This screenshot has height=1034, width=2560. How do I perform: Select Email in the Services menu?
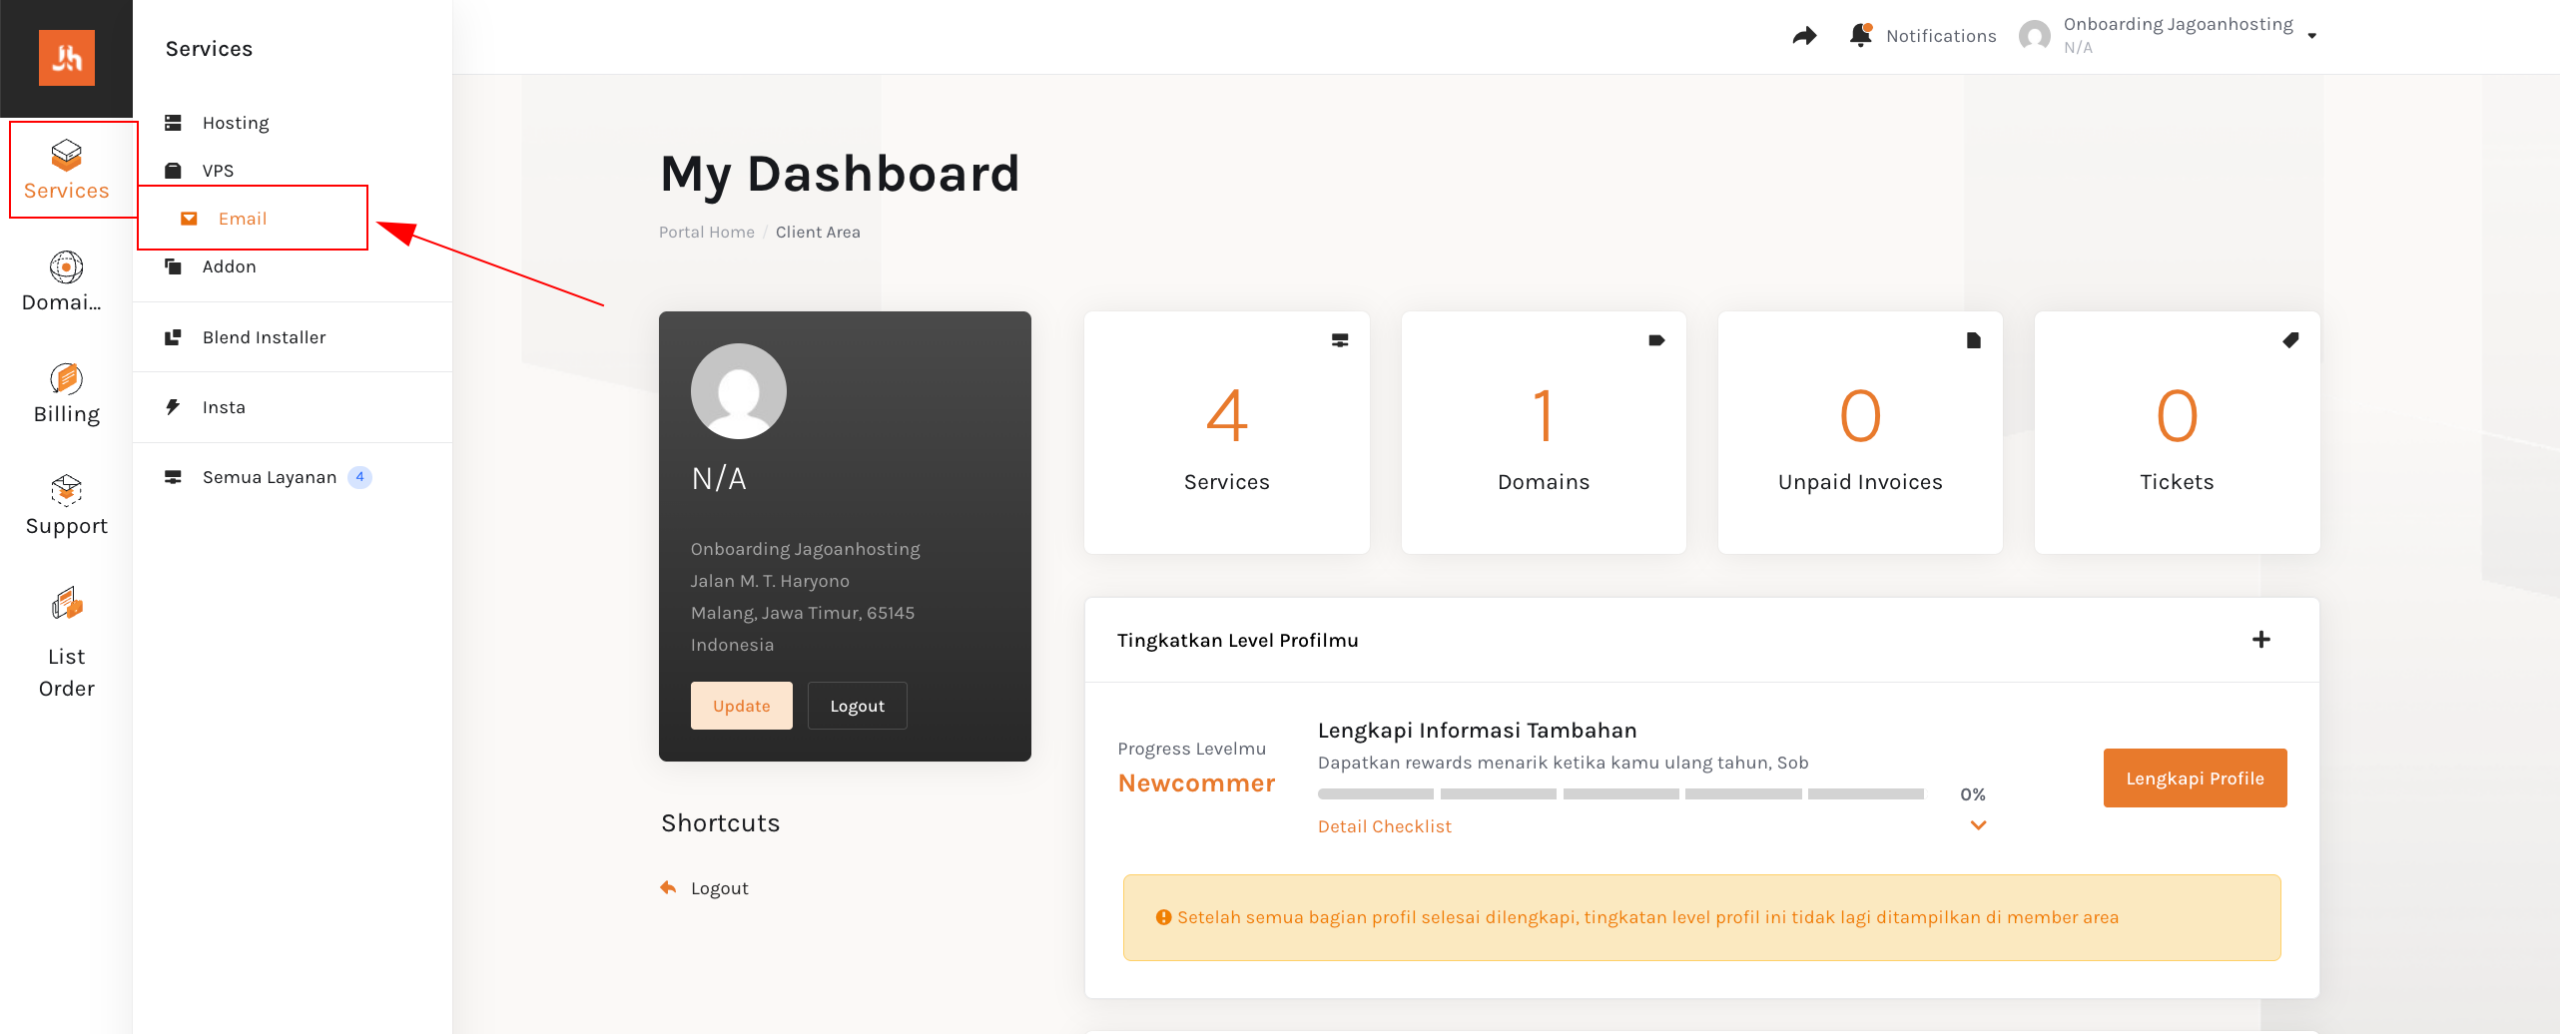(x=242, y=218)
